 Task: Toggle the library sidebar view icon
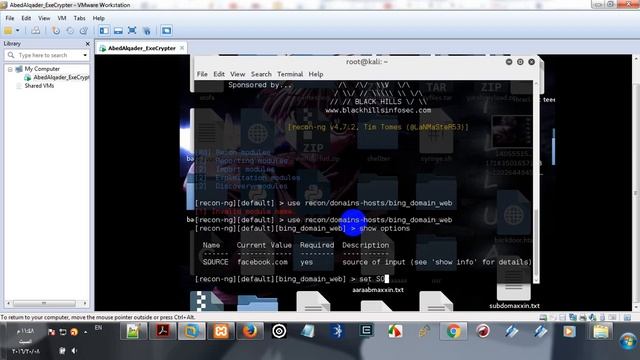point(104,31)
